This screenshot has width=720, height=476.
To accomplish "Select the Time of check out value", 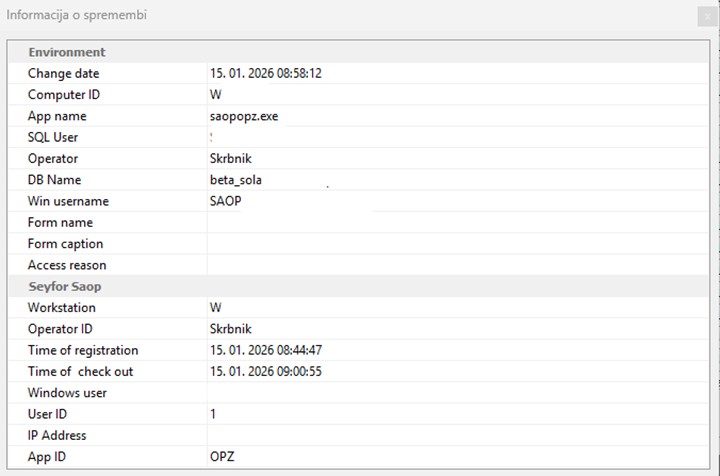I will (x=265, y=371).
